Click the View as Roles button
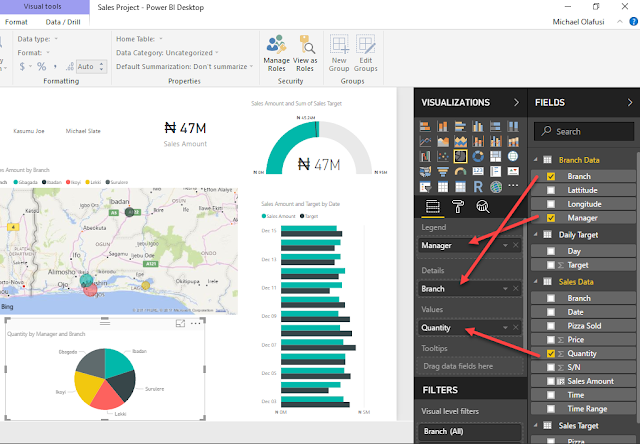Image resolution: width=640 pixels, height=444 pixels. point(305,53)
